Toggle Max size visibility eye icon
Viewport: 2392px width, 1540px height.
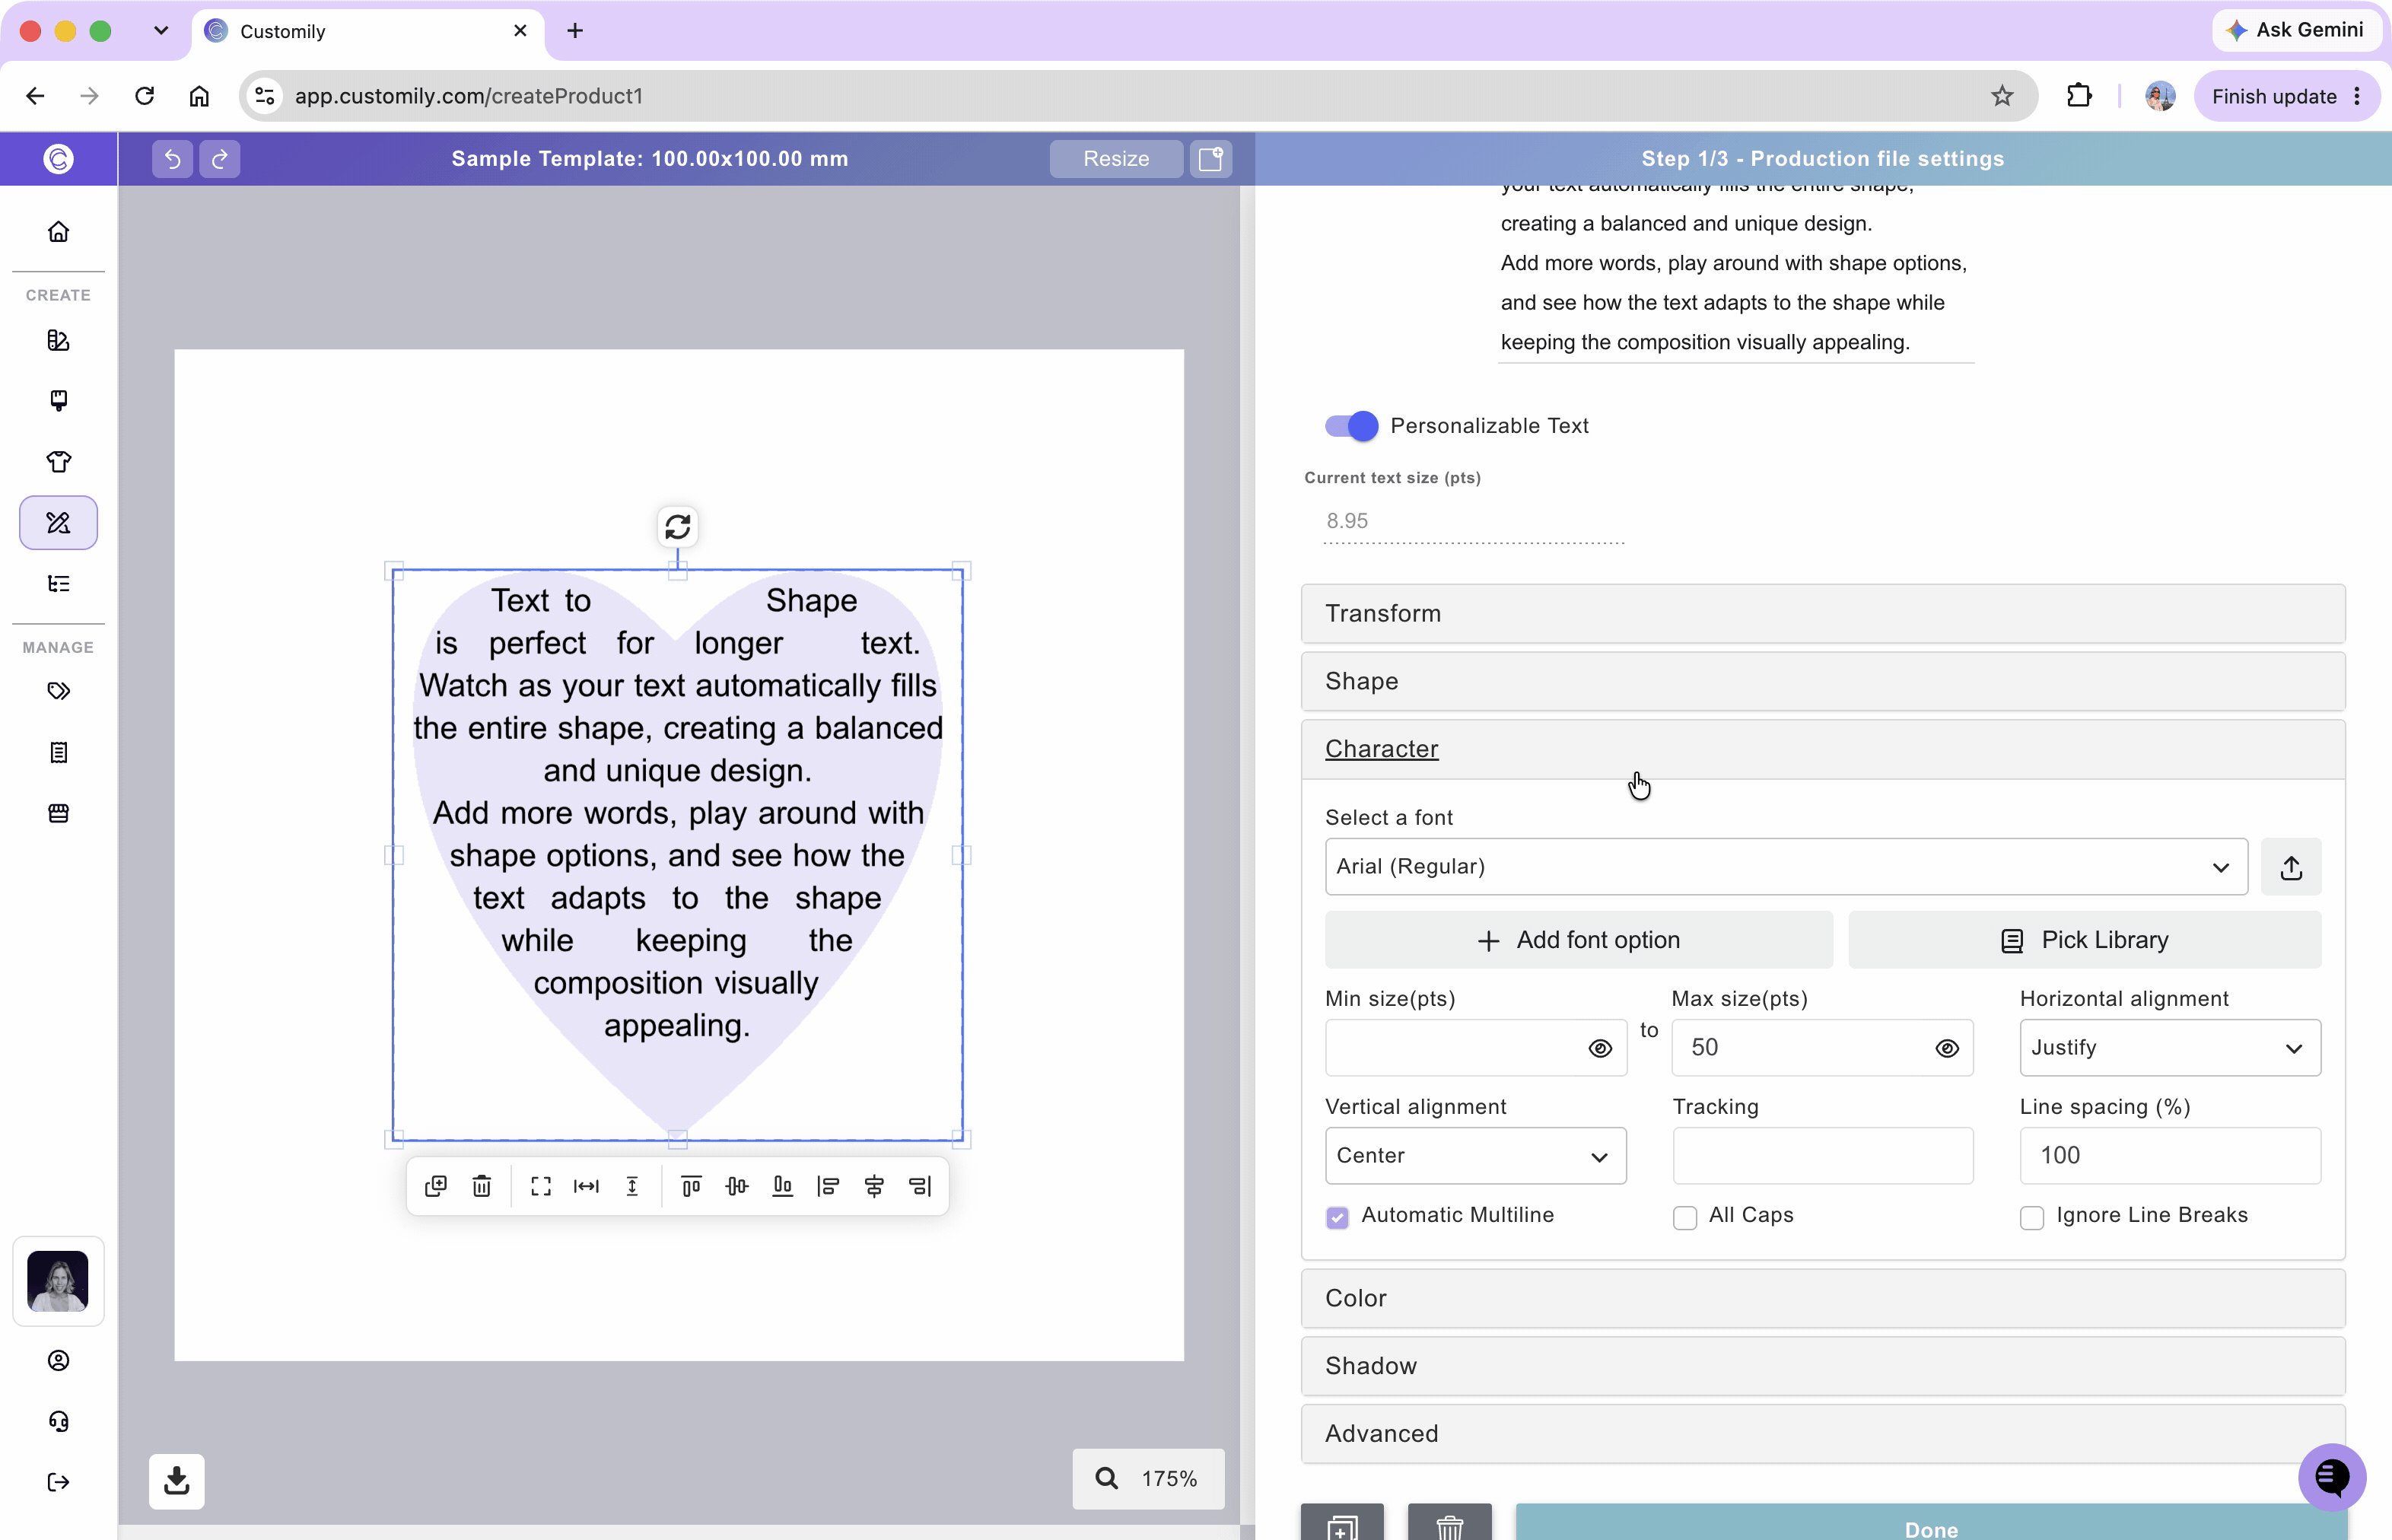(x=1947, y=1048)
